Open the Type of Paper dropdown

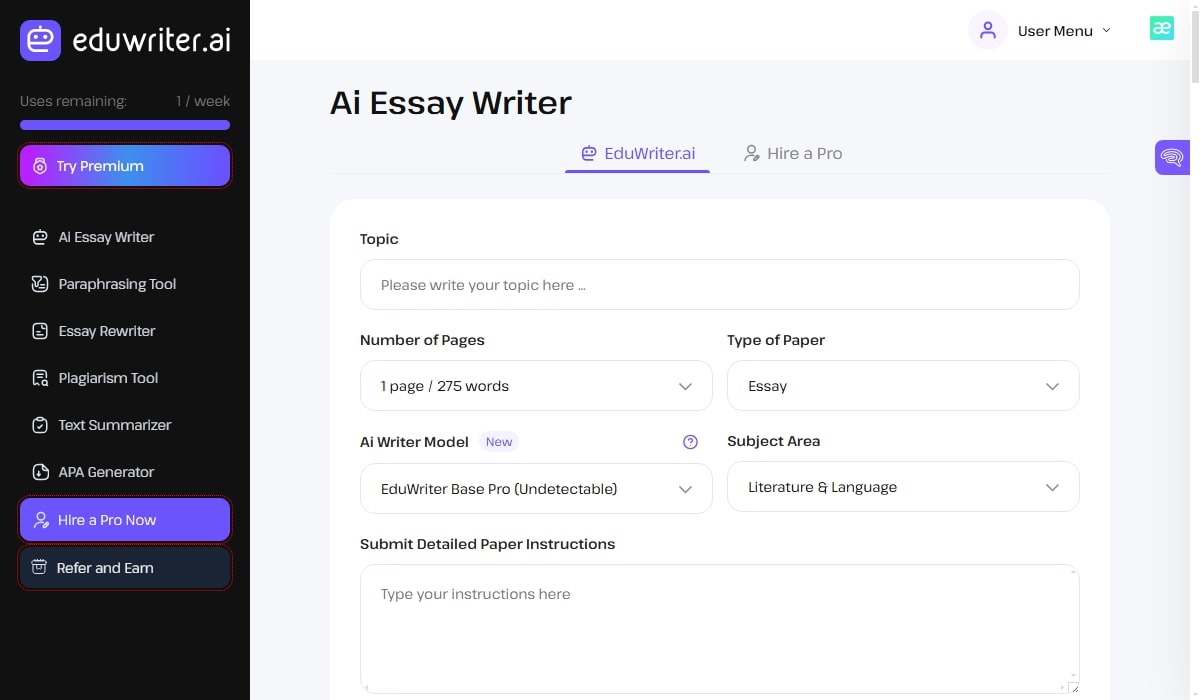(x=903, y=386)
